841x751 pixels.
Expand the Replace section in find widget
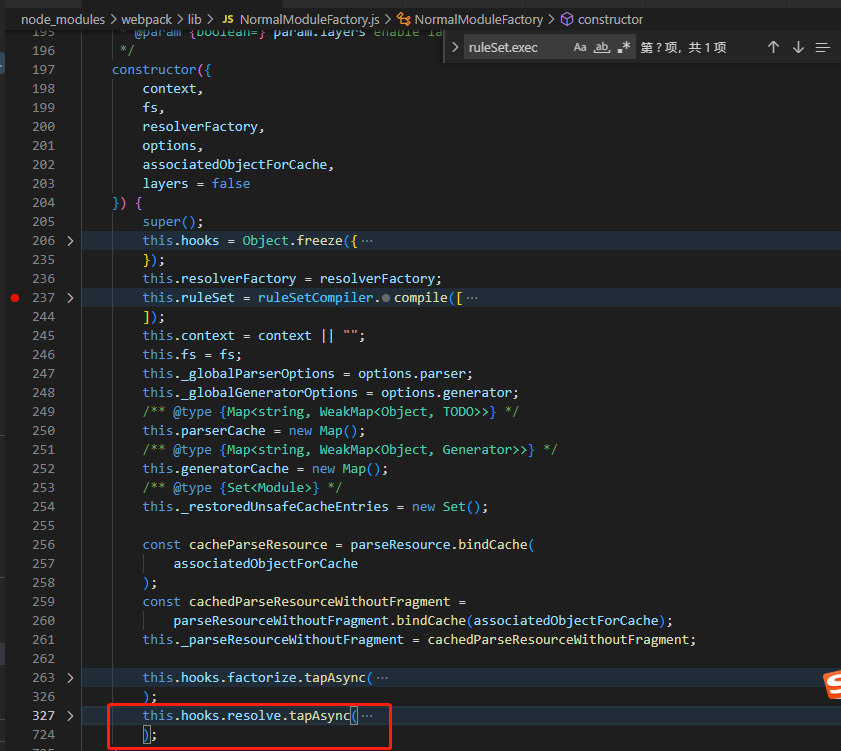pyautogui.click(x=455, y=47)
